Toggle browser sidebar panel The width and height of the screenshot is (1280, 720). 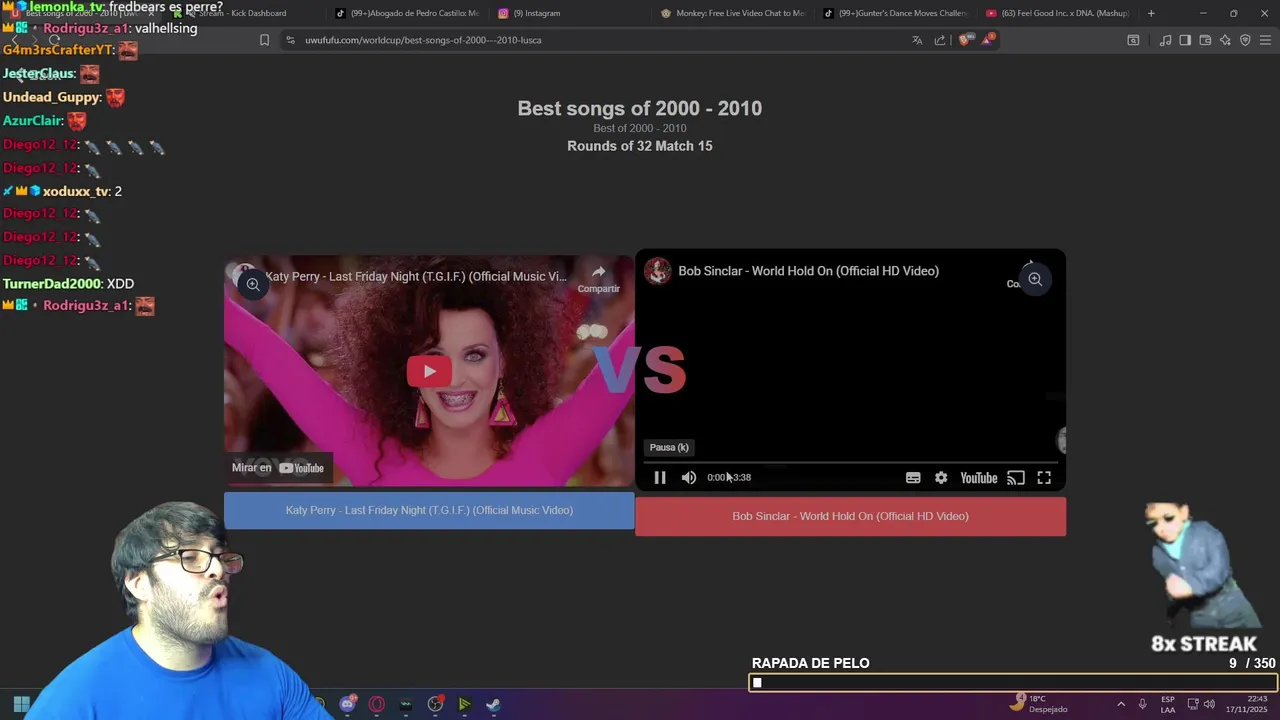pyautogui.click(x=1185, y=40)
